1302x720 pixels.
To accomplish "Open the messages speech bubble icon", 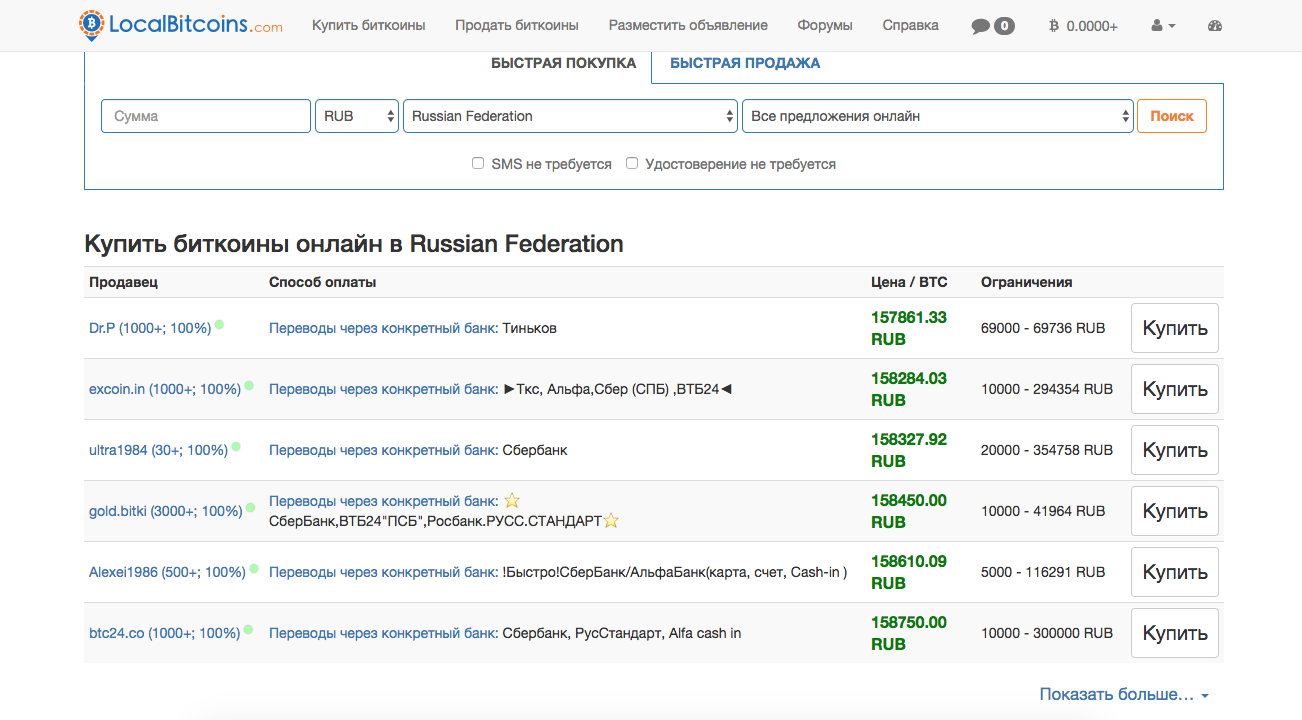I will pyautogui.click(x=980, y=26).
